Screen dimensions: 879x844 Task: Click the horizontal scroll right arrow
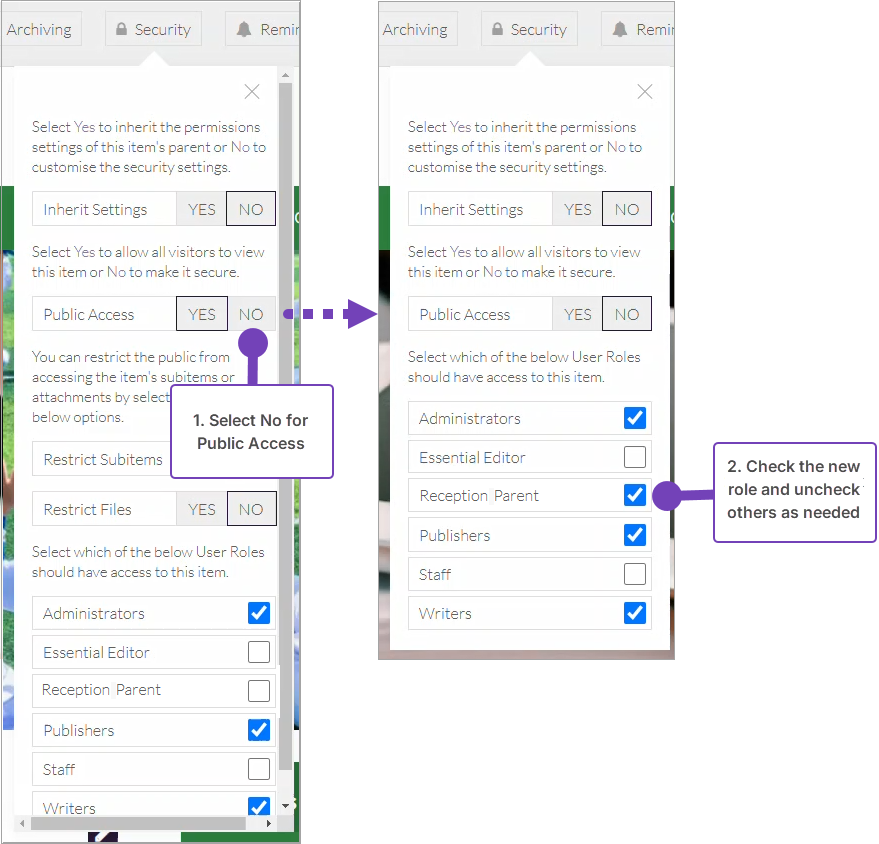[x=268, y=823]
